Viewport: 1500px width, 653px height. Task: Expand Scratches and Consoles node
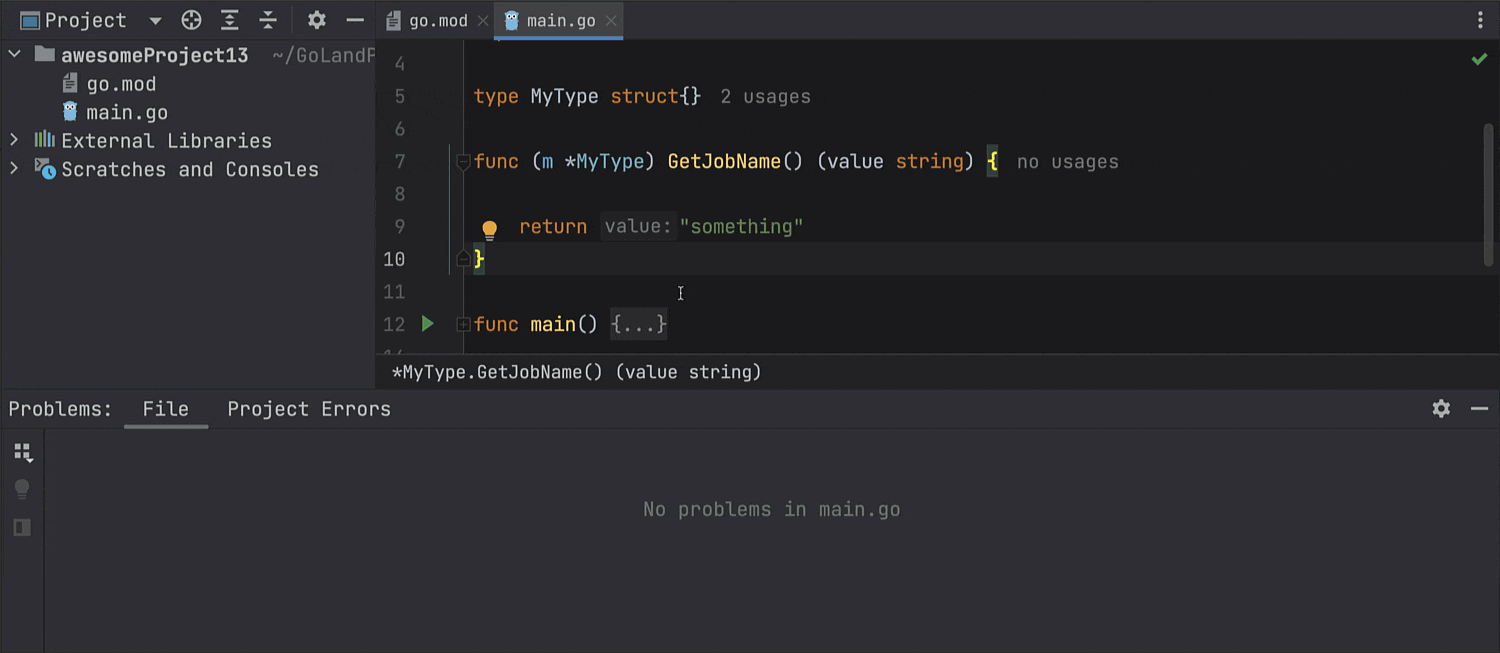pos(14,168)
